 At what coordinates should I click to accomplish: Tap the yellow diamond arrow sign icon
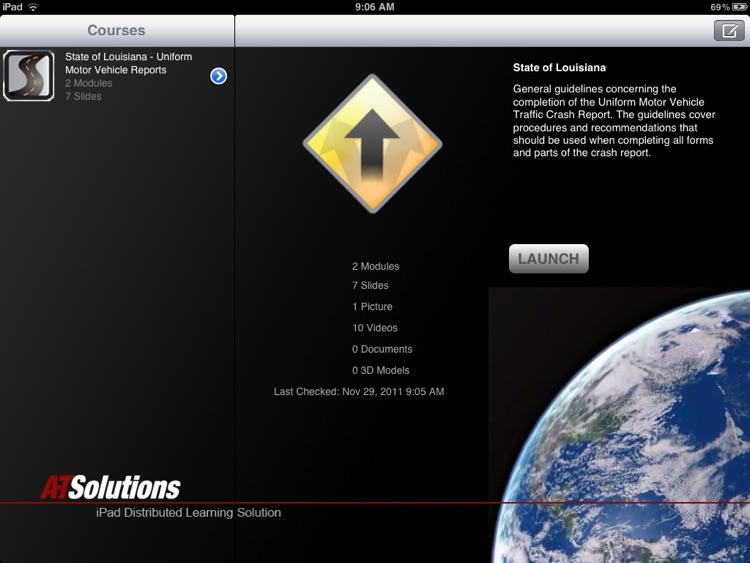point(372,144)
